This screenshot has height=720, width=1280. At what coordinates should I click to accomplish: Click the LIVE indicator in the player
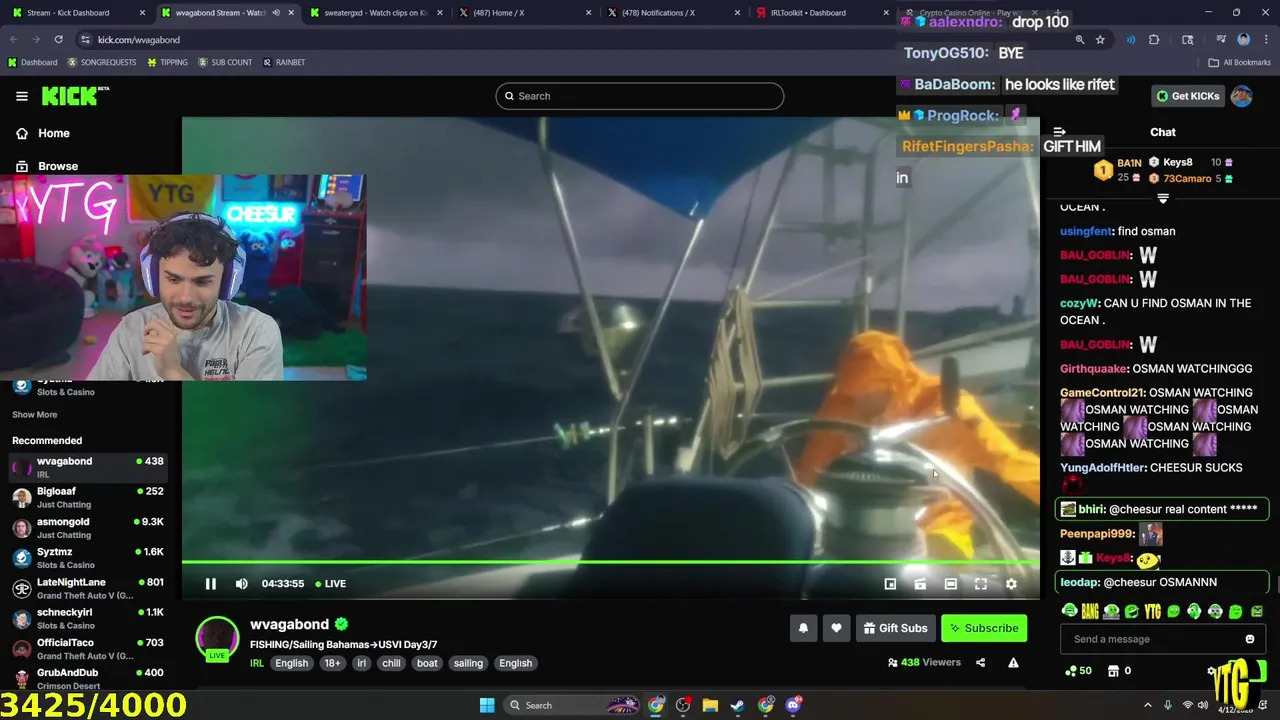click(331, 584)
